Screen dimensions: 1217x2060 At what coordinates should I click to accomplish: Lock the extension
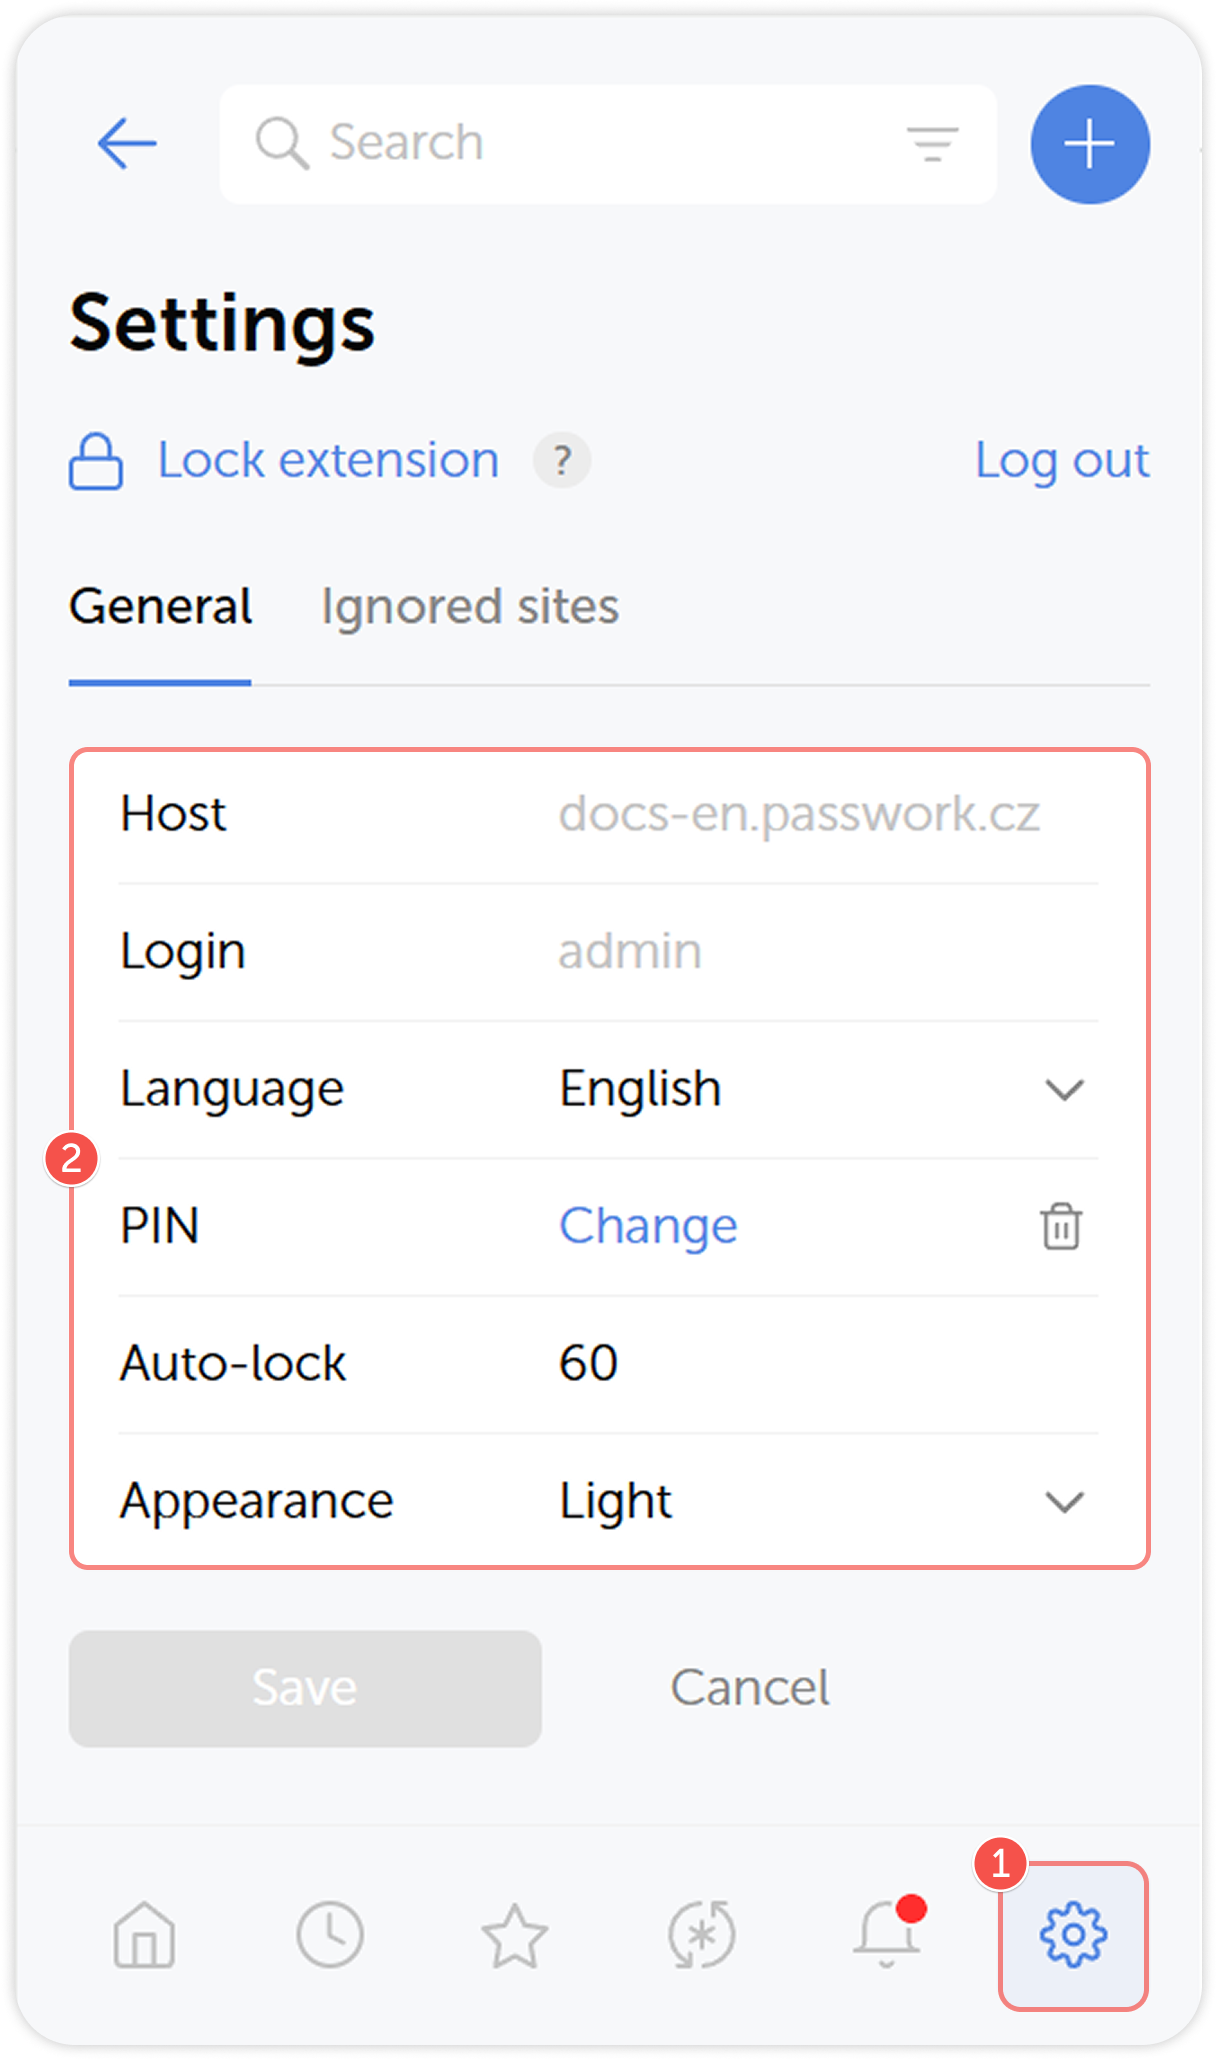[328, 460]
